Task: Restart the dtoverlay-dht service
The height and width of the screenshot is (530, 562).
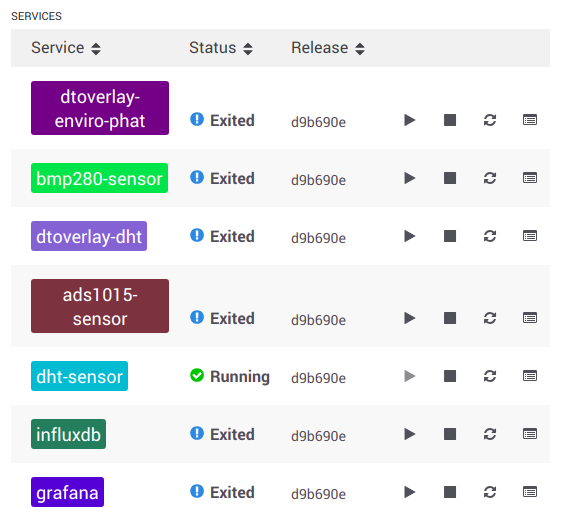Action: point(490,236)
